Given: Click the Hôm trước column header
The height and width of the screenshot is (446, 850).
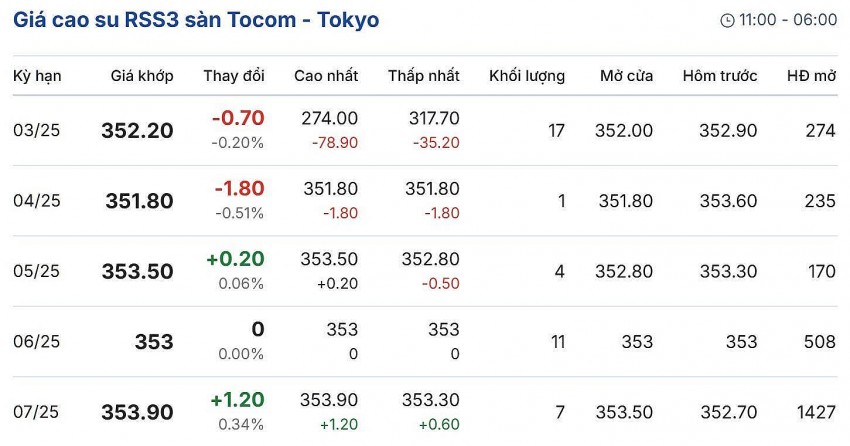Looking at the screenshot, I should click(x=720, y=76).
